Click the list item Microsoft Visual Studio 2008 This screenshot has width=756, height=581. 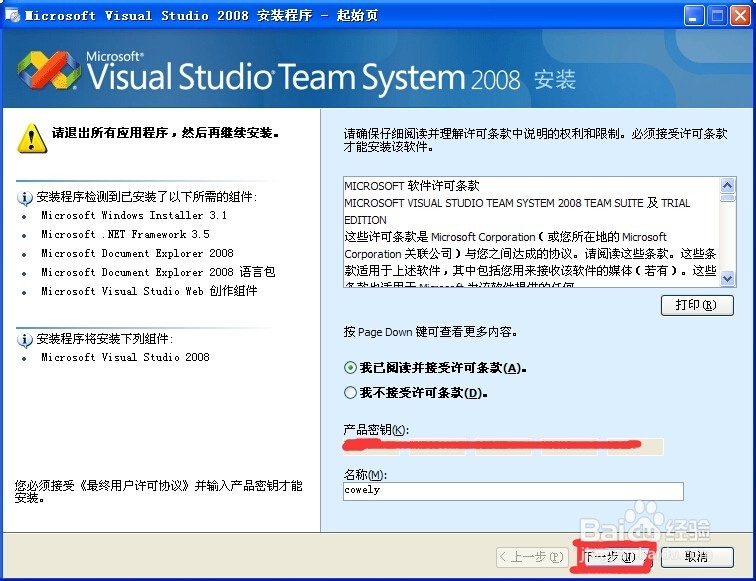coord(125,357)
